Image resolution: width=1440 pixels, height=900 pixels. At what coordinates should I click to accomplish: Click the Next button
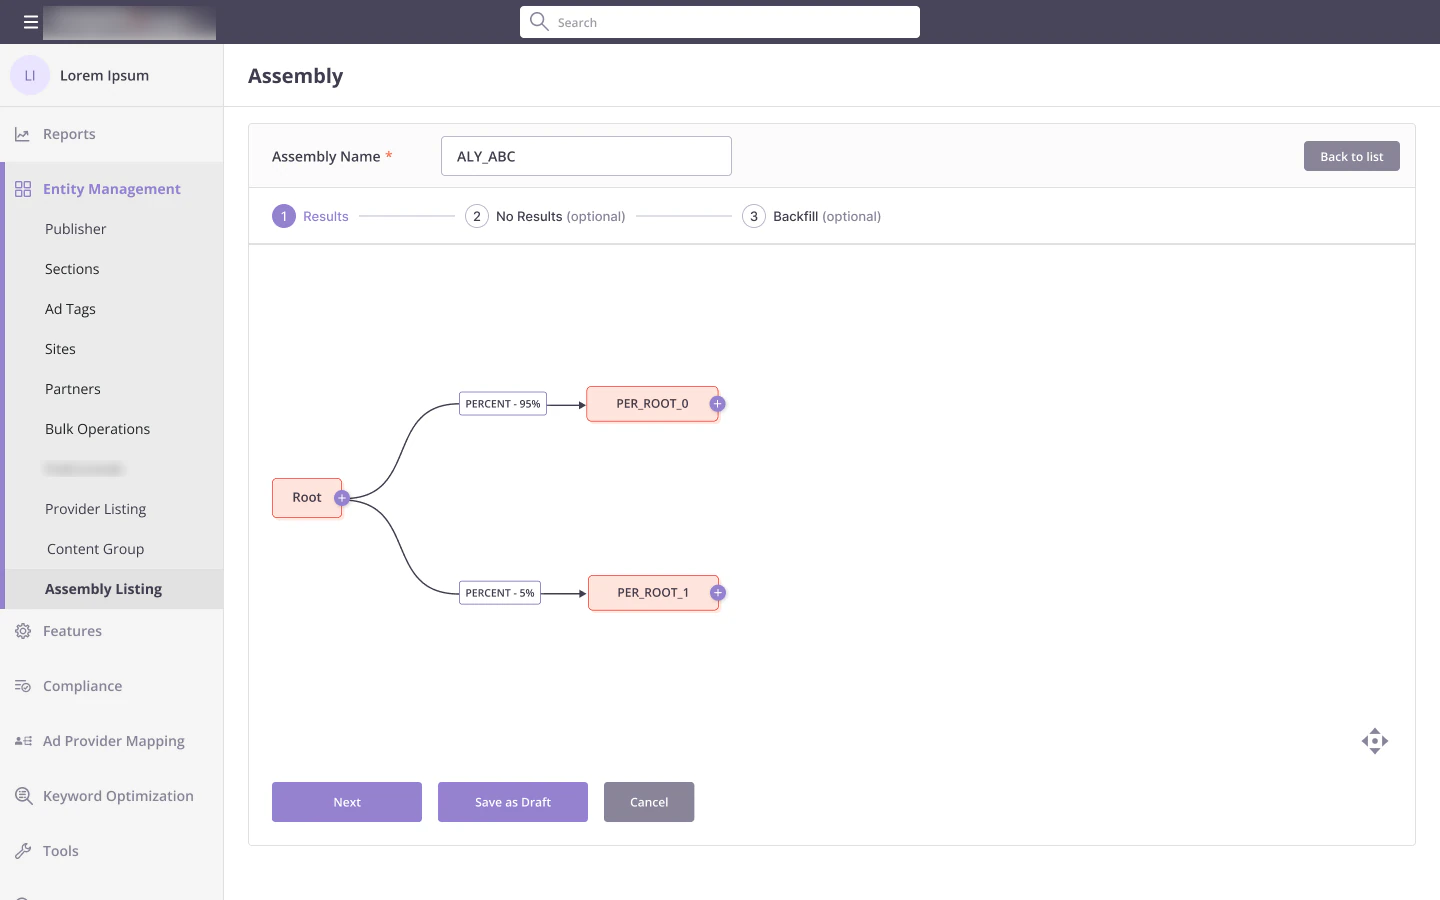347,802
